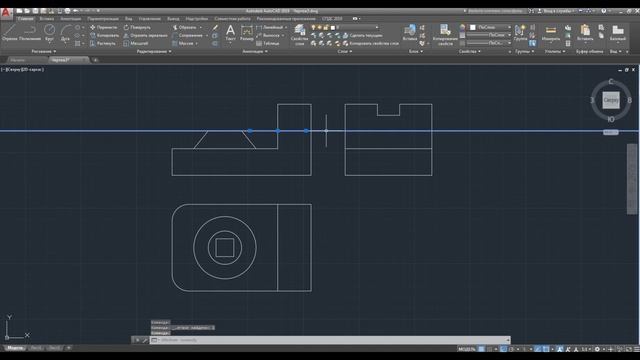Switch to the Вставка ribbon tab
Image resolution: width=640 pixels, height=360 pixels.
click(46, 19)
